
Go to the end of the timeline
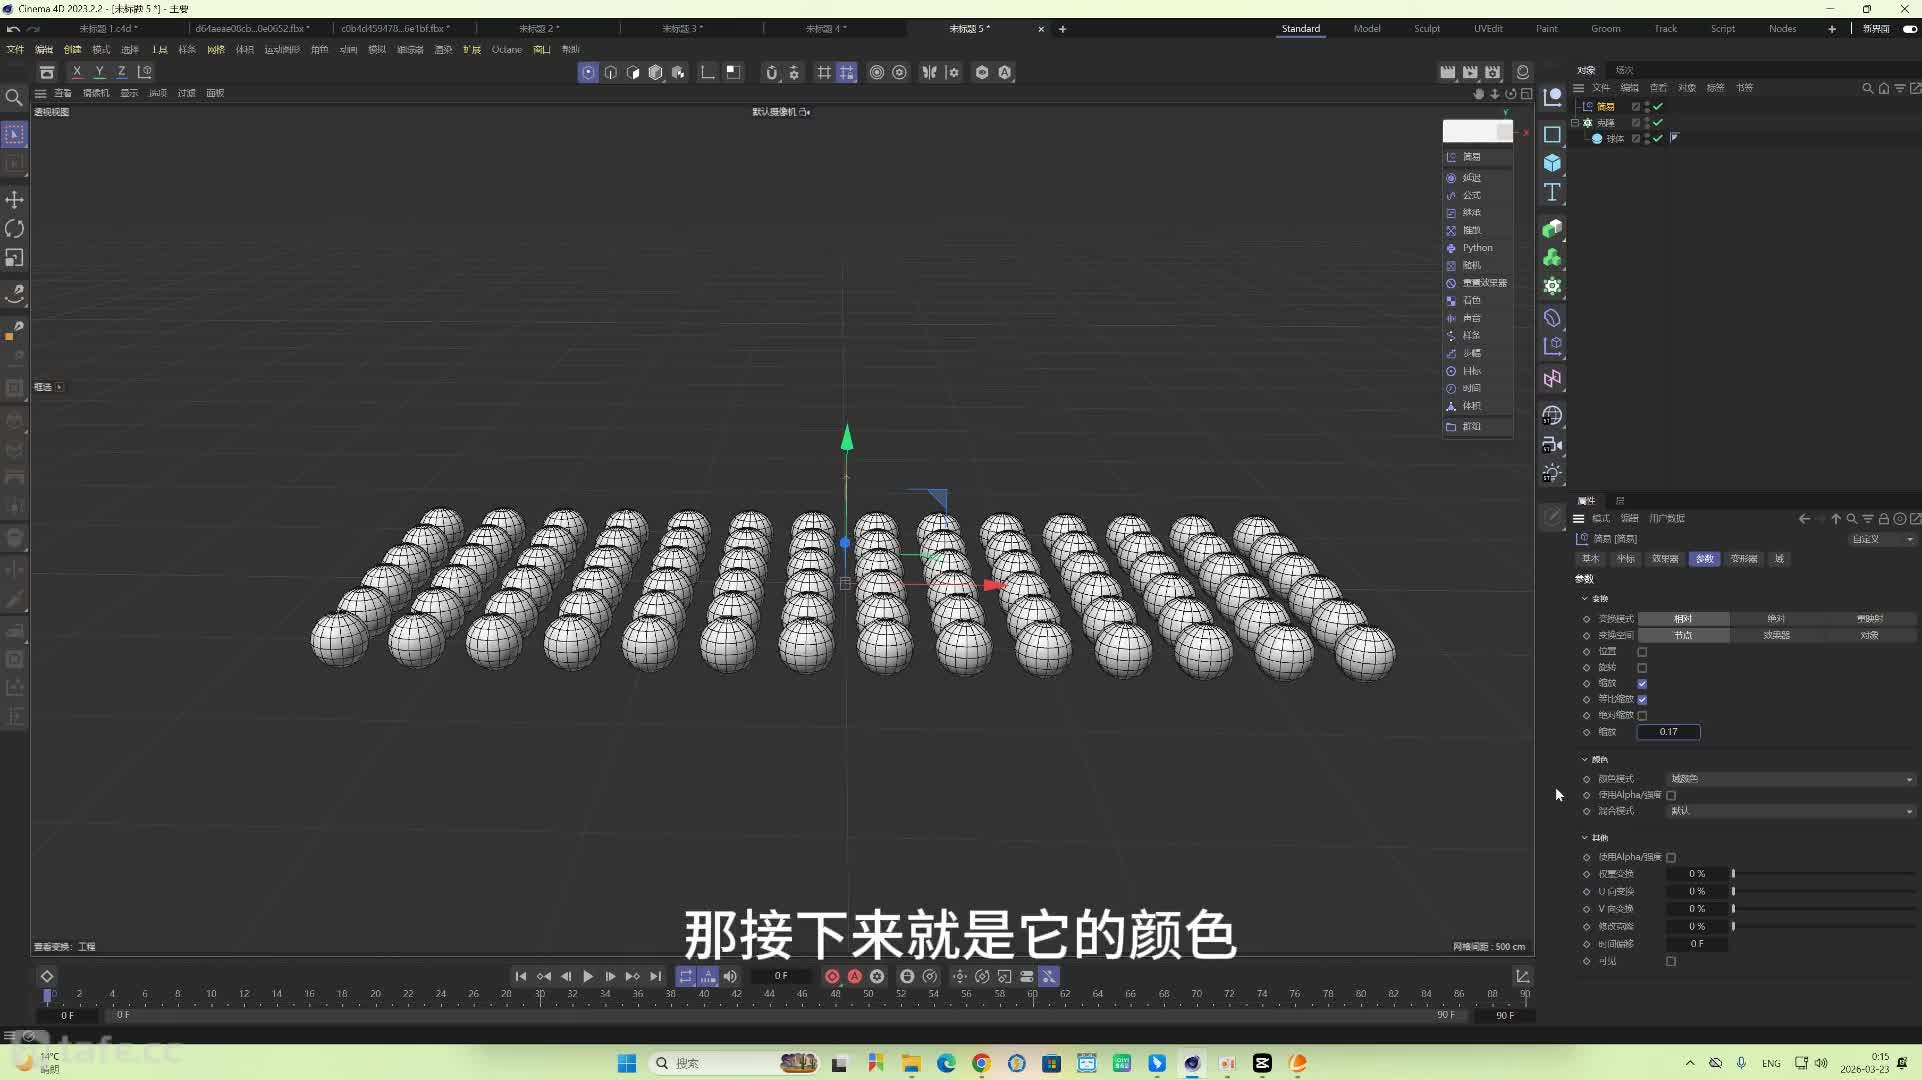click(656, 976)
